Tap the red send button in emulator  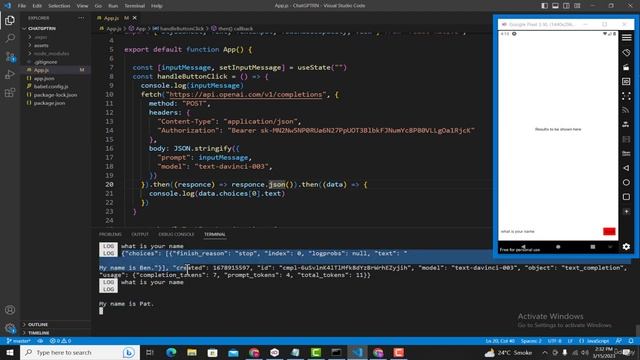(609, 231)
